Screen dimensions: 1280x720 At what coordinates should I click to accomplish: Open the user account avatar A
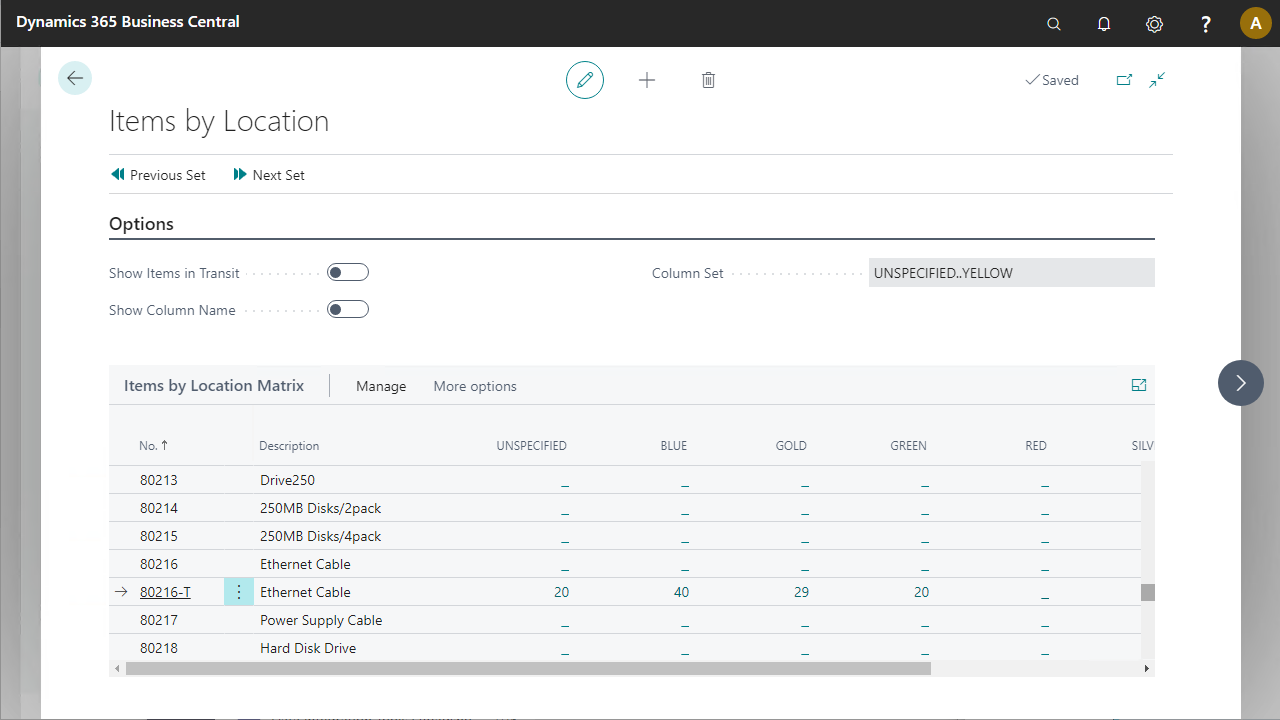pos(1256,24)
